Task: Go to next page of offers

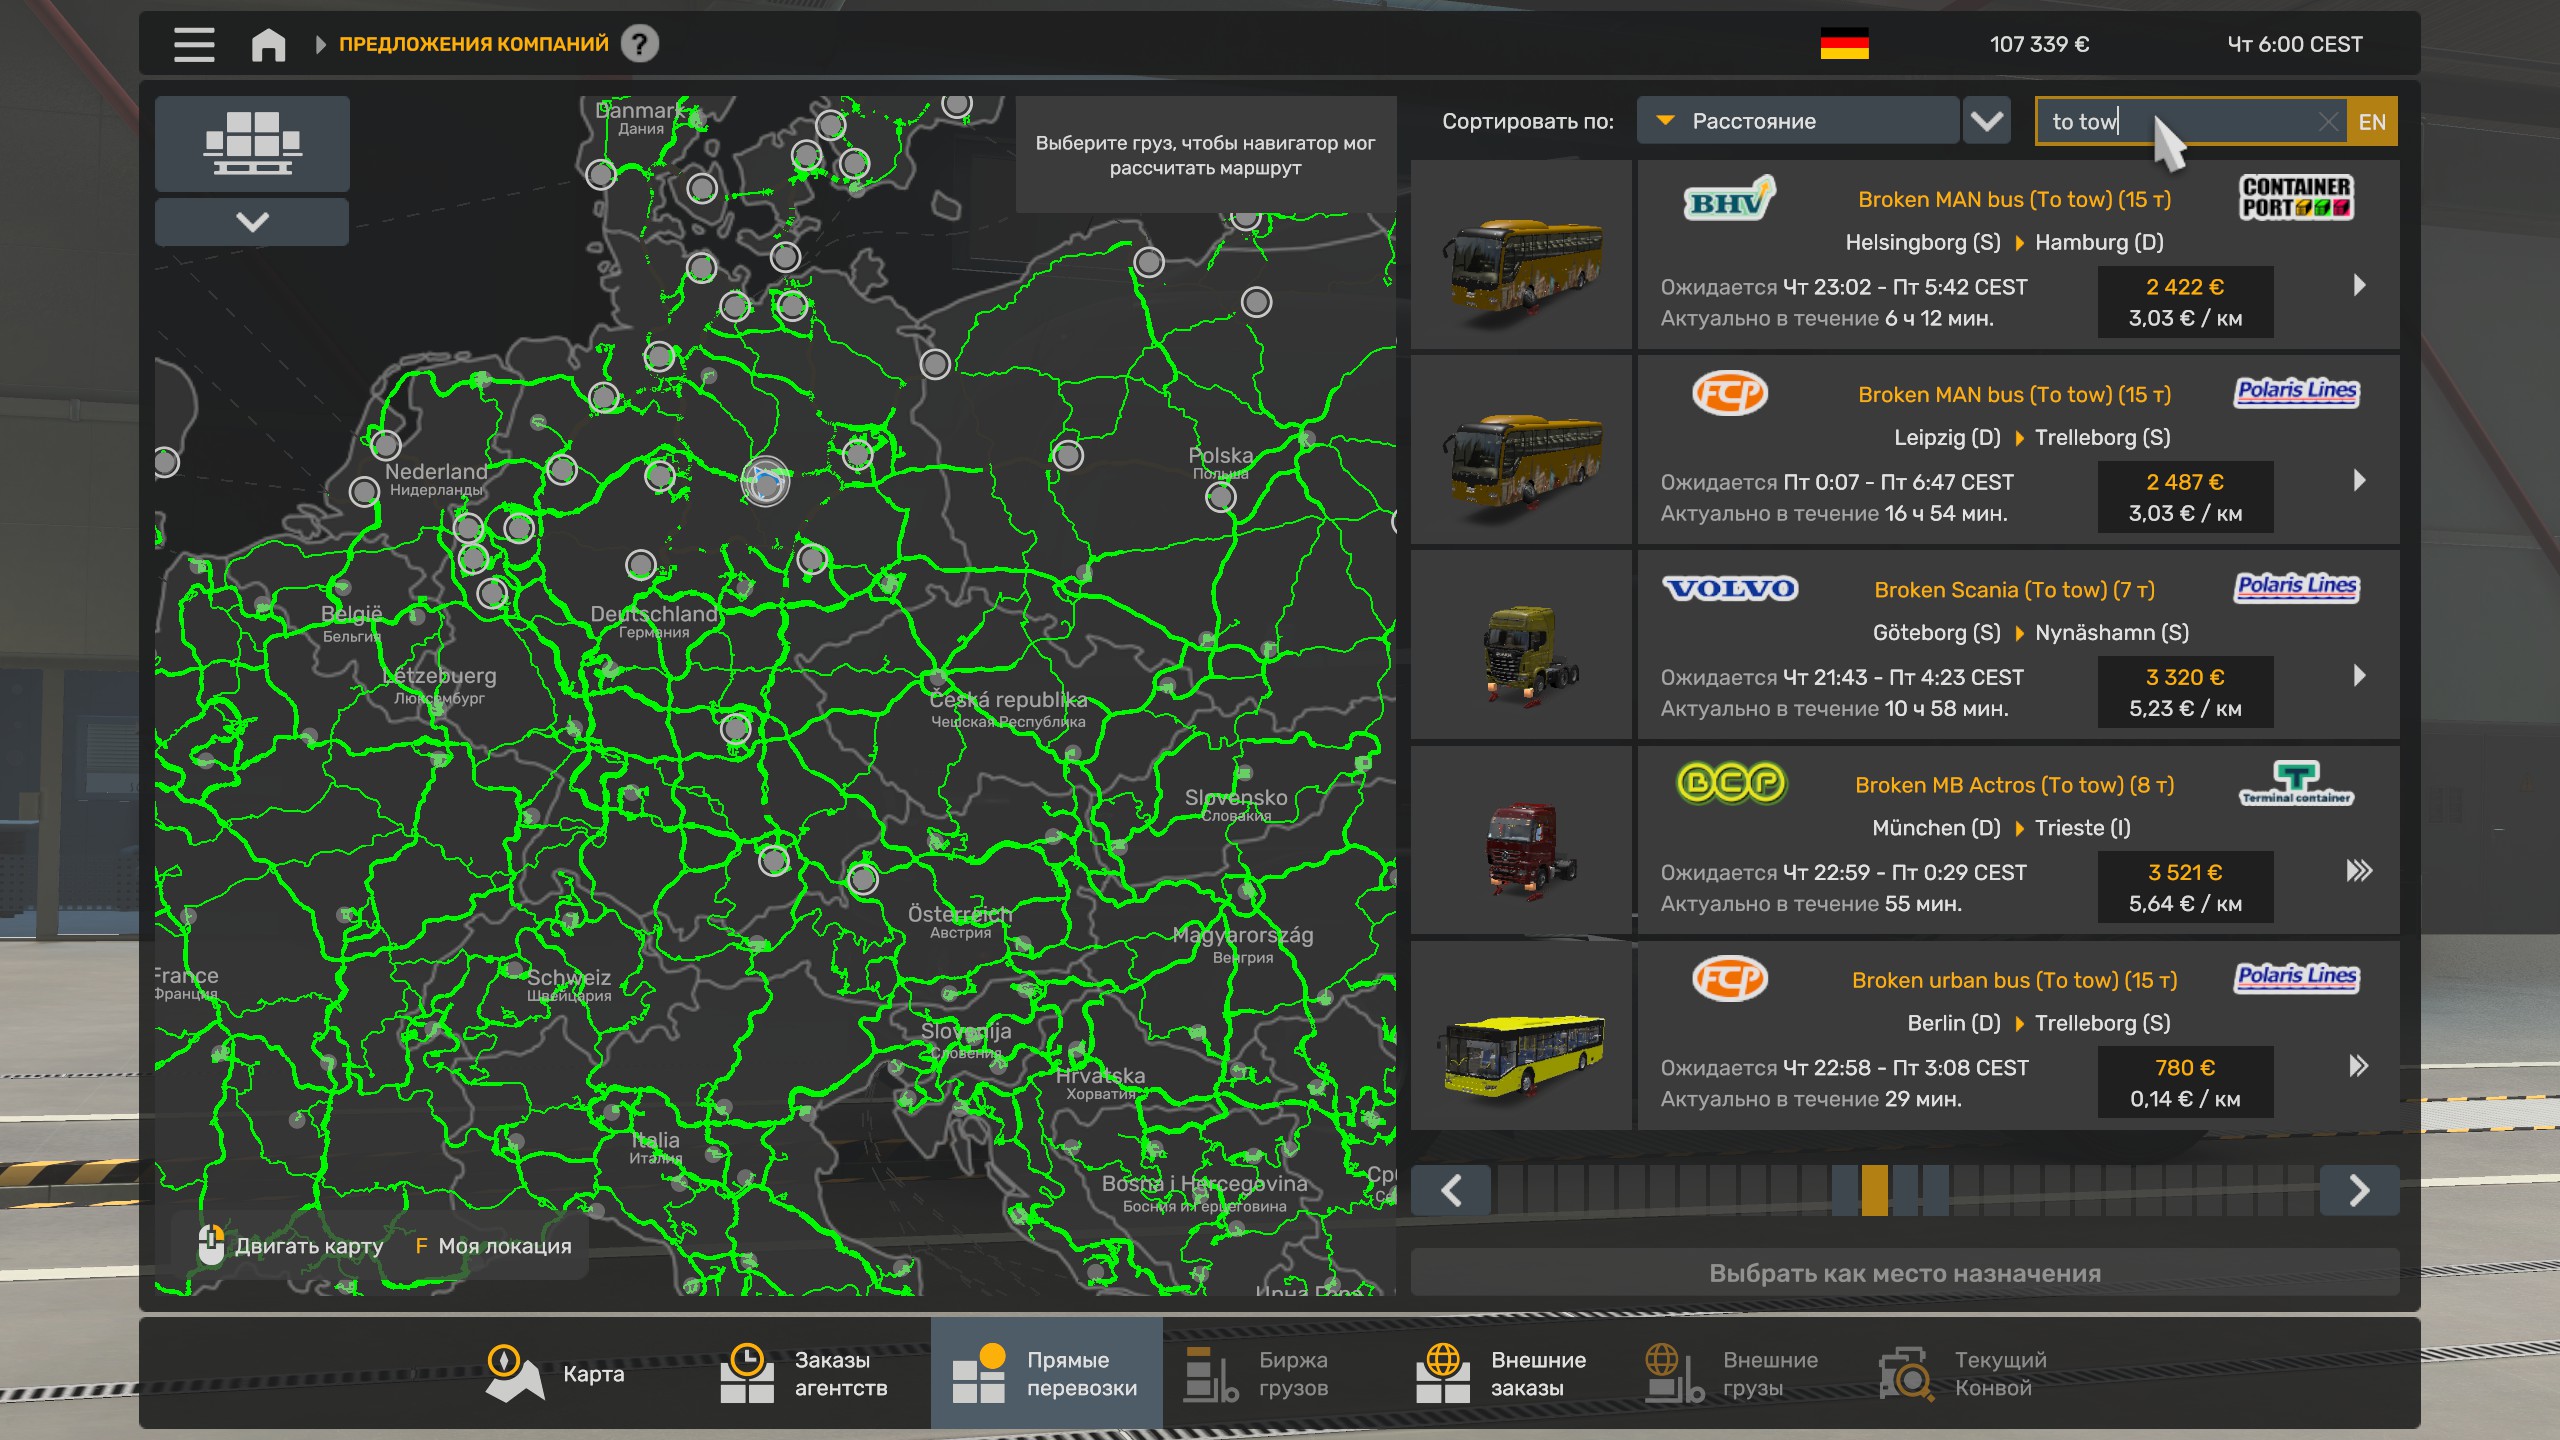Action: click(2359, 1190)
